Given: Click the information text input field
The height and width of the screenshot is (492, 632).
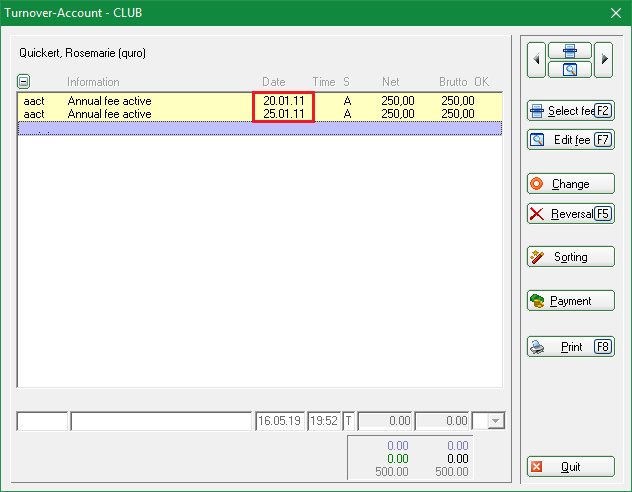Looking at the screenshot, I should tap(161, 421).
